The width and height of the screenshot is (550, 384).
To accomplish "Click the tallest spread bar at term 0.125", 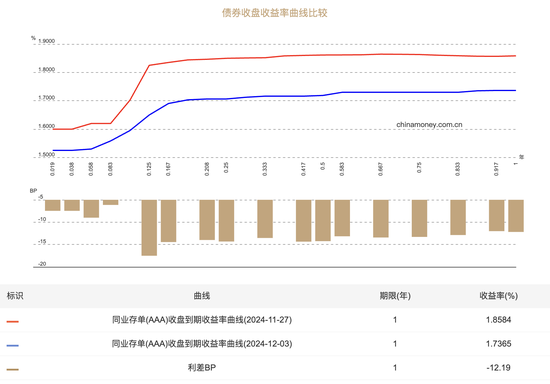I will pos(149,228).
